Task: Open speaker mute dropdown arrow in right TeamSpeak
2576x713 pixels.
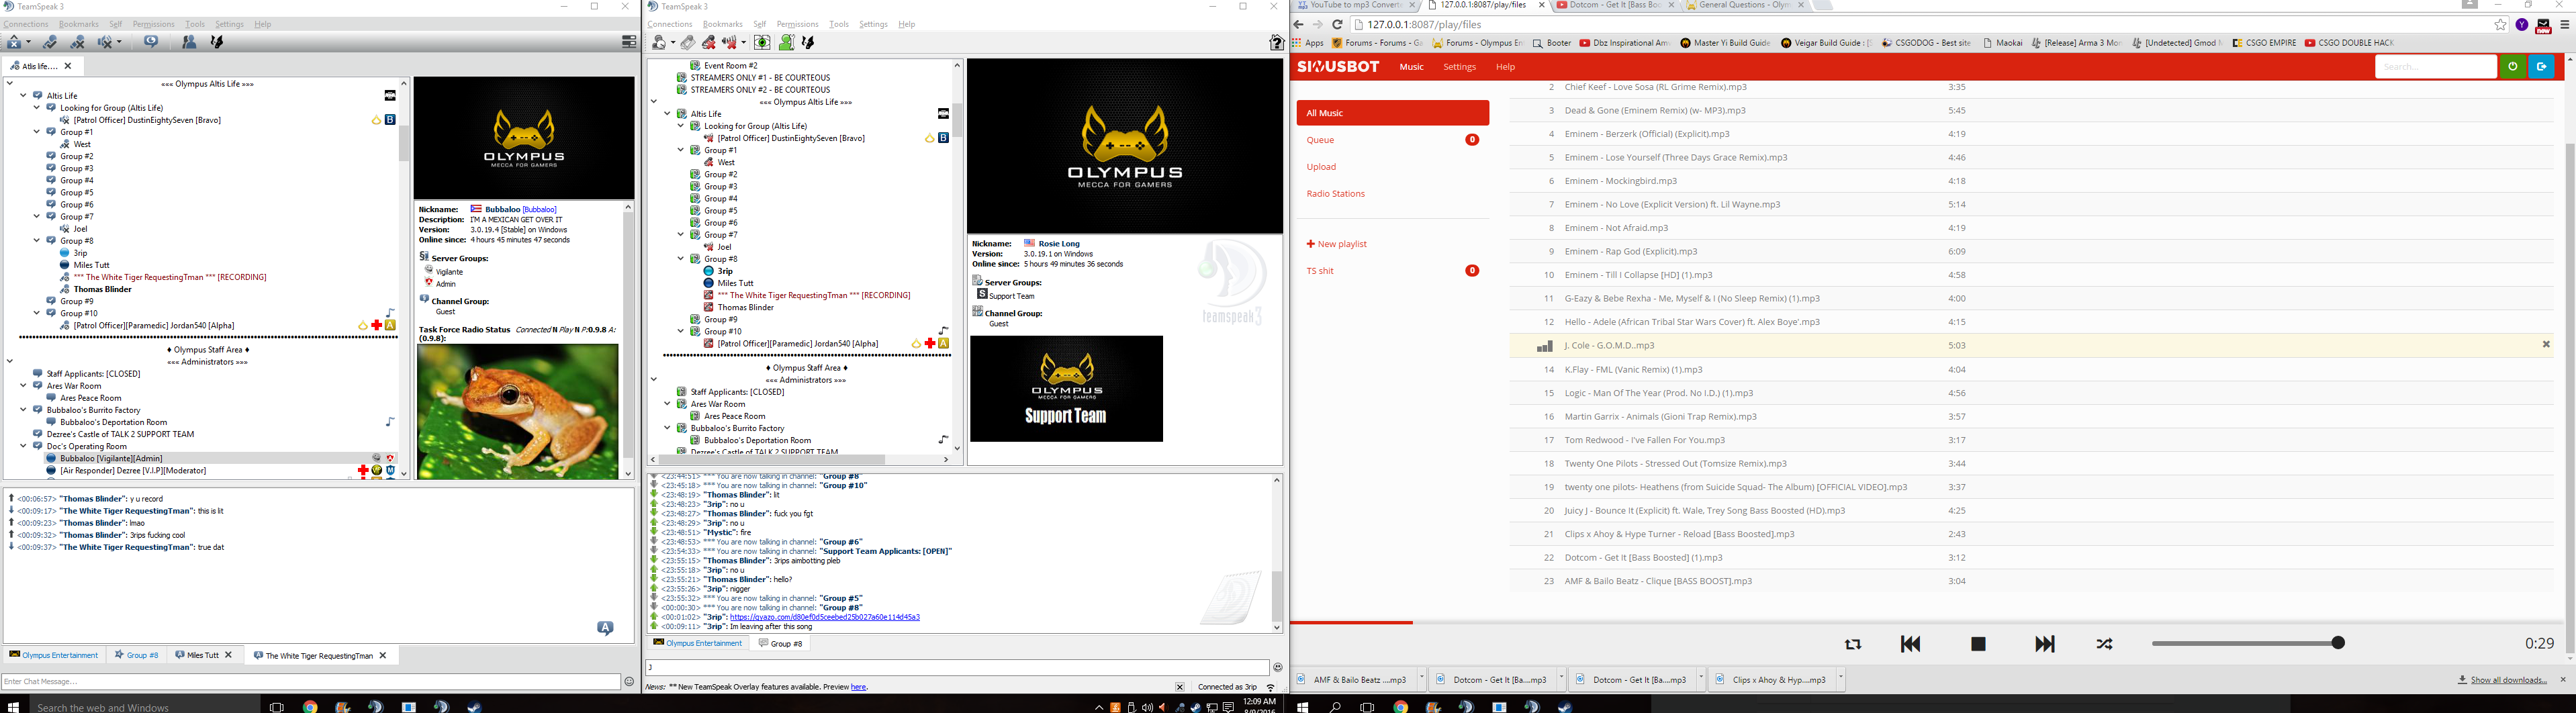Action: (744, 43)
